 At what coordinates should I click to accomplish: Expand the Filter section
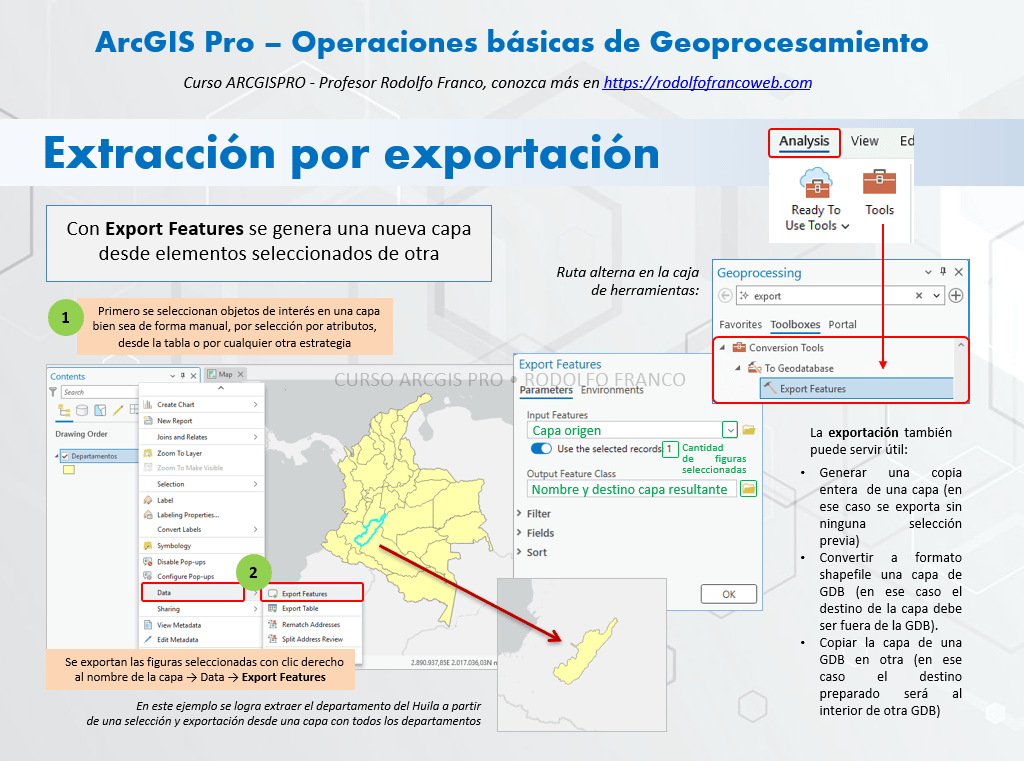(x=520, y=513)
